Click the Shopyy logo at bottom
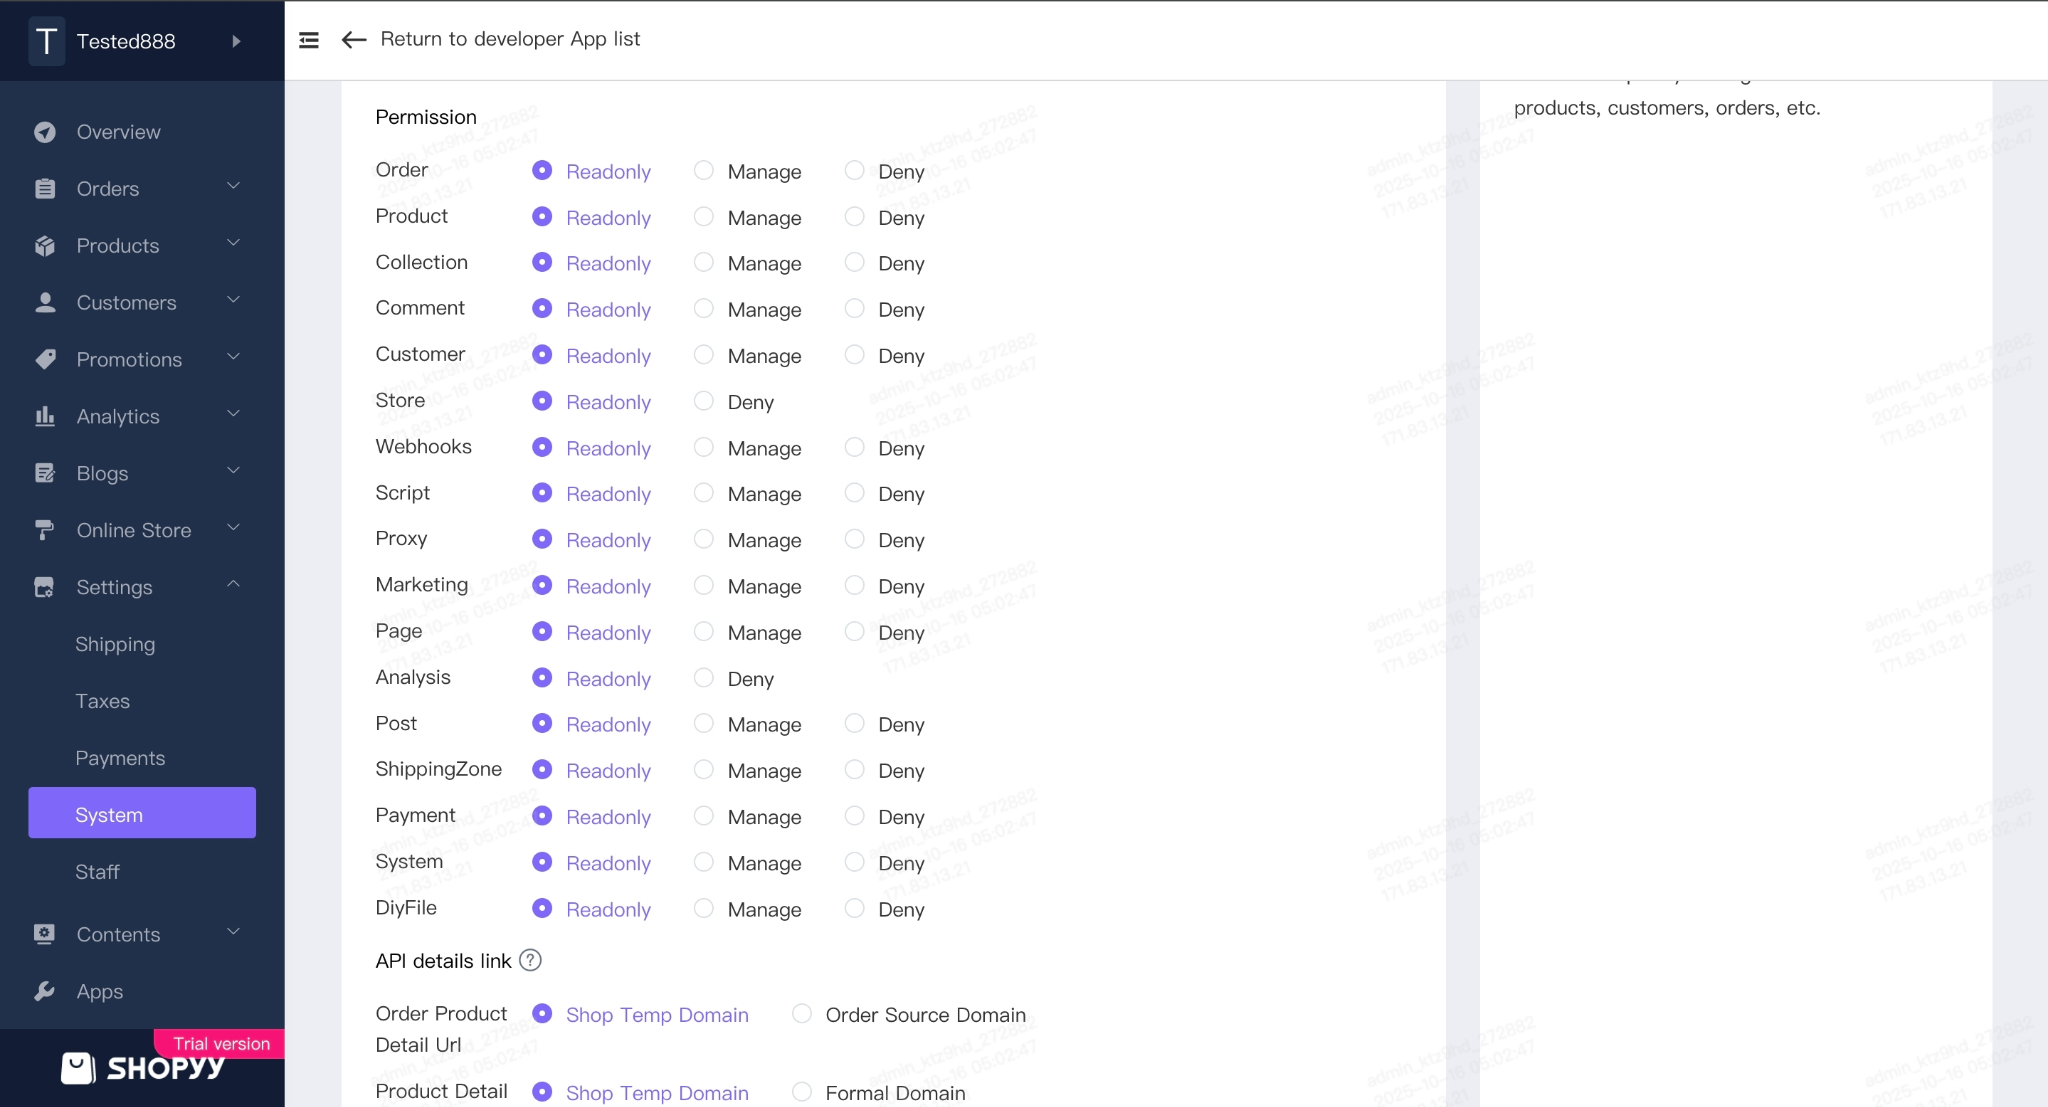This screenshot has height=1107, width=2048. [x=143, y=1068]
